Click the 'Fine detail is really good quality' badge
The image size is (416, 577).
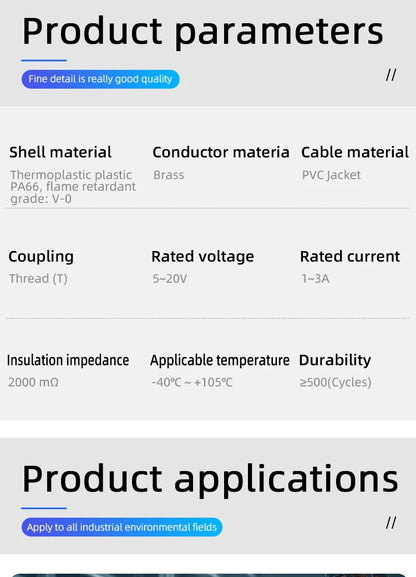click(x=101, y=79)
